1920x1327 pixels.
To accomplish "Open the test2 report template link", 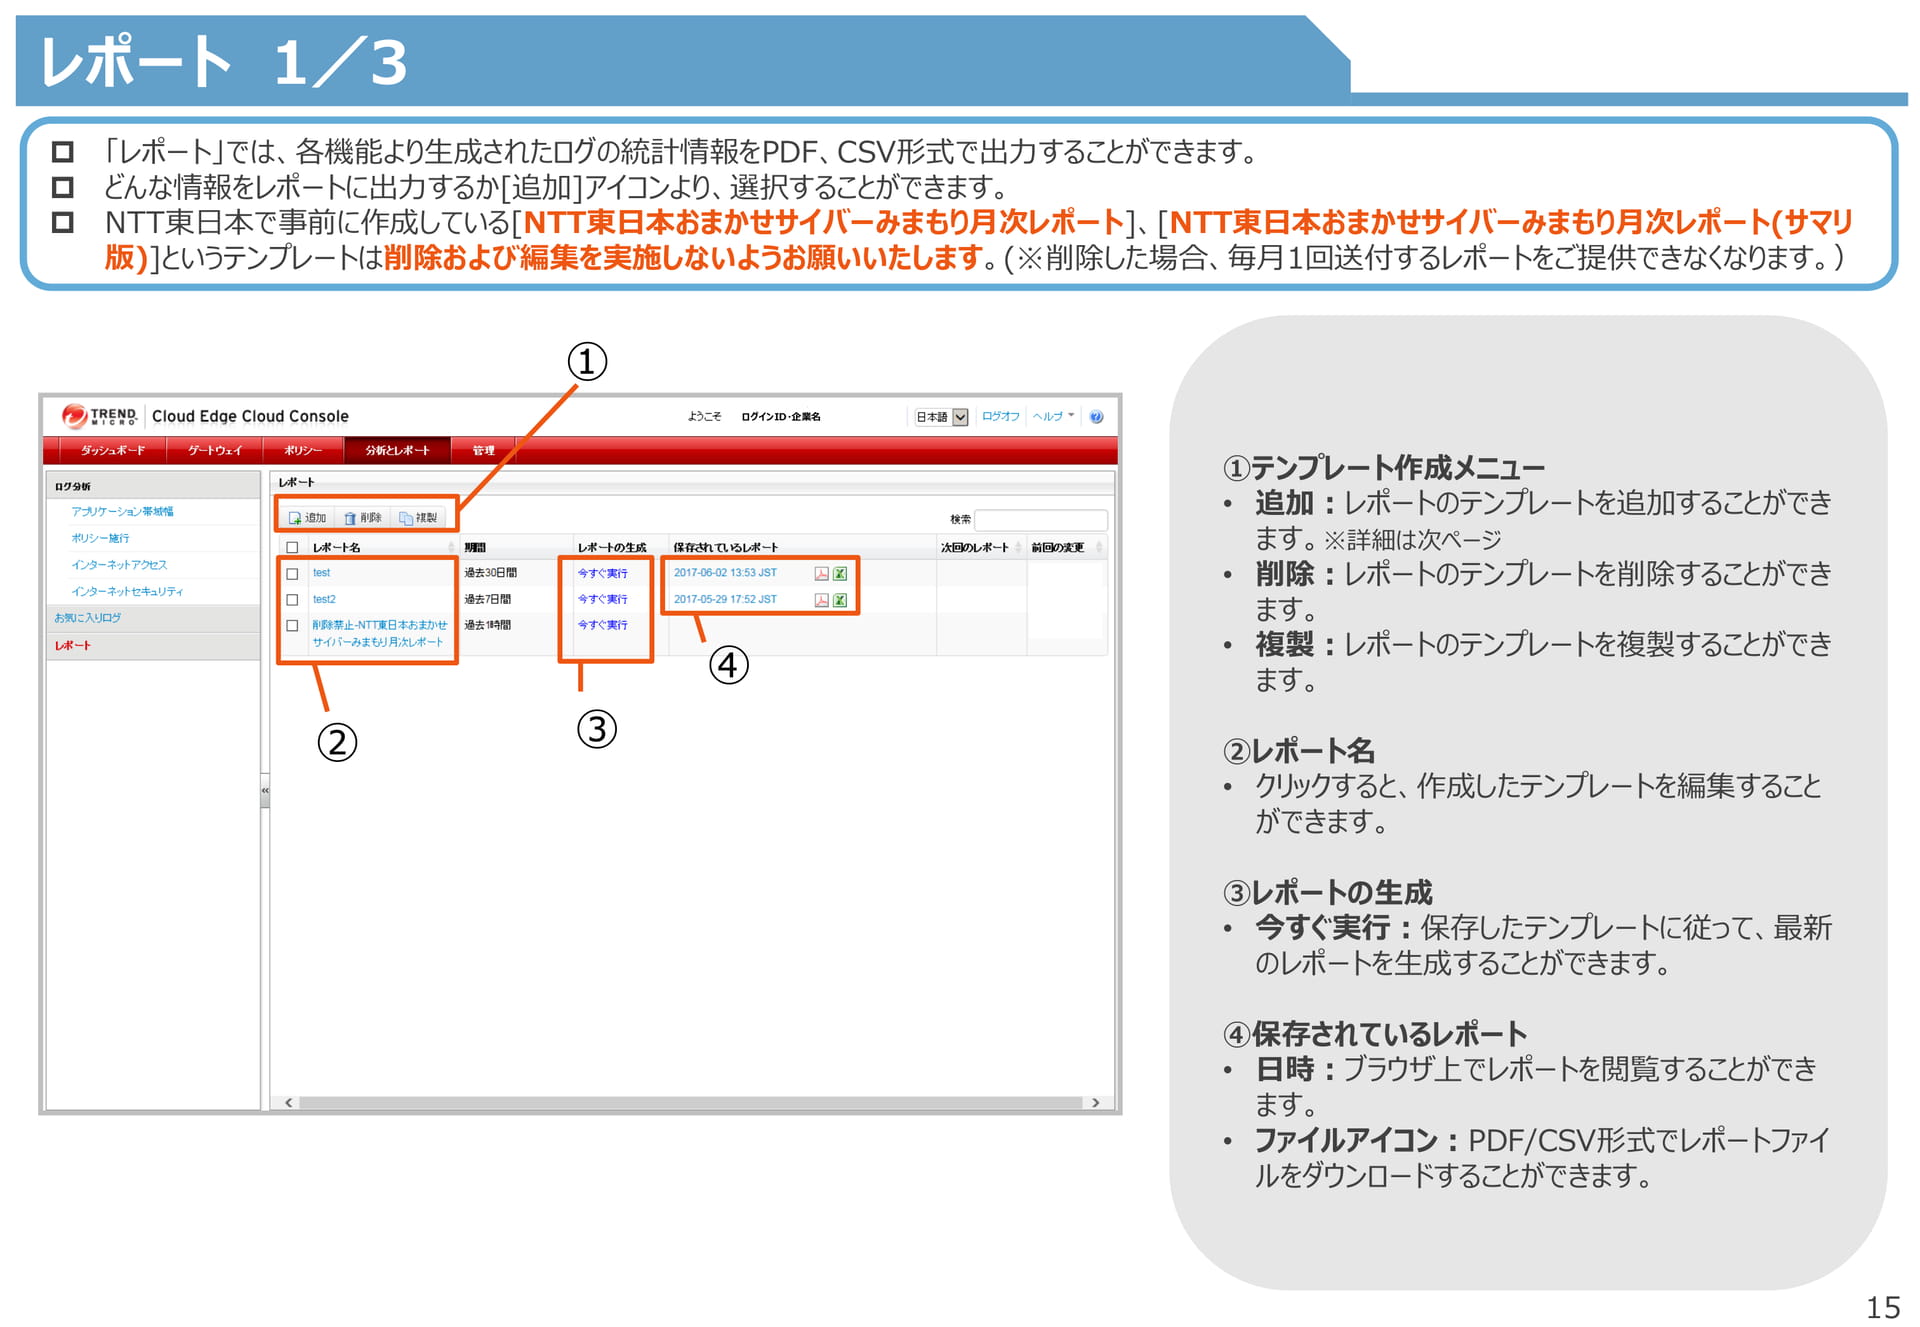I will 324,599.
